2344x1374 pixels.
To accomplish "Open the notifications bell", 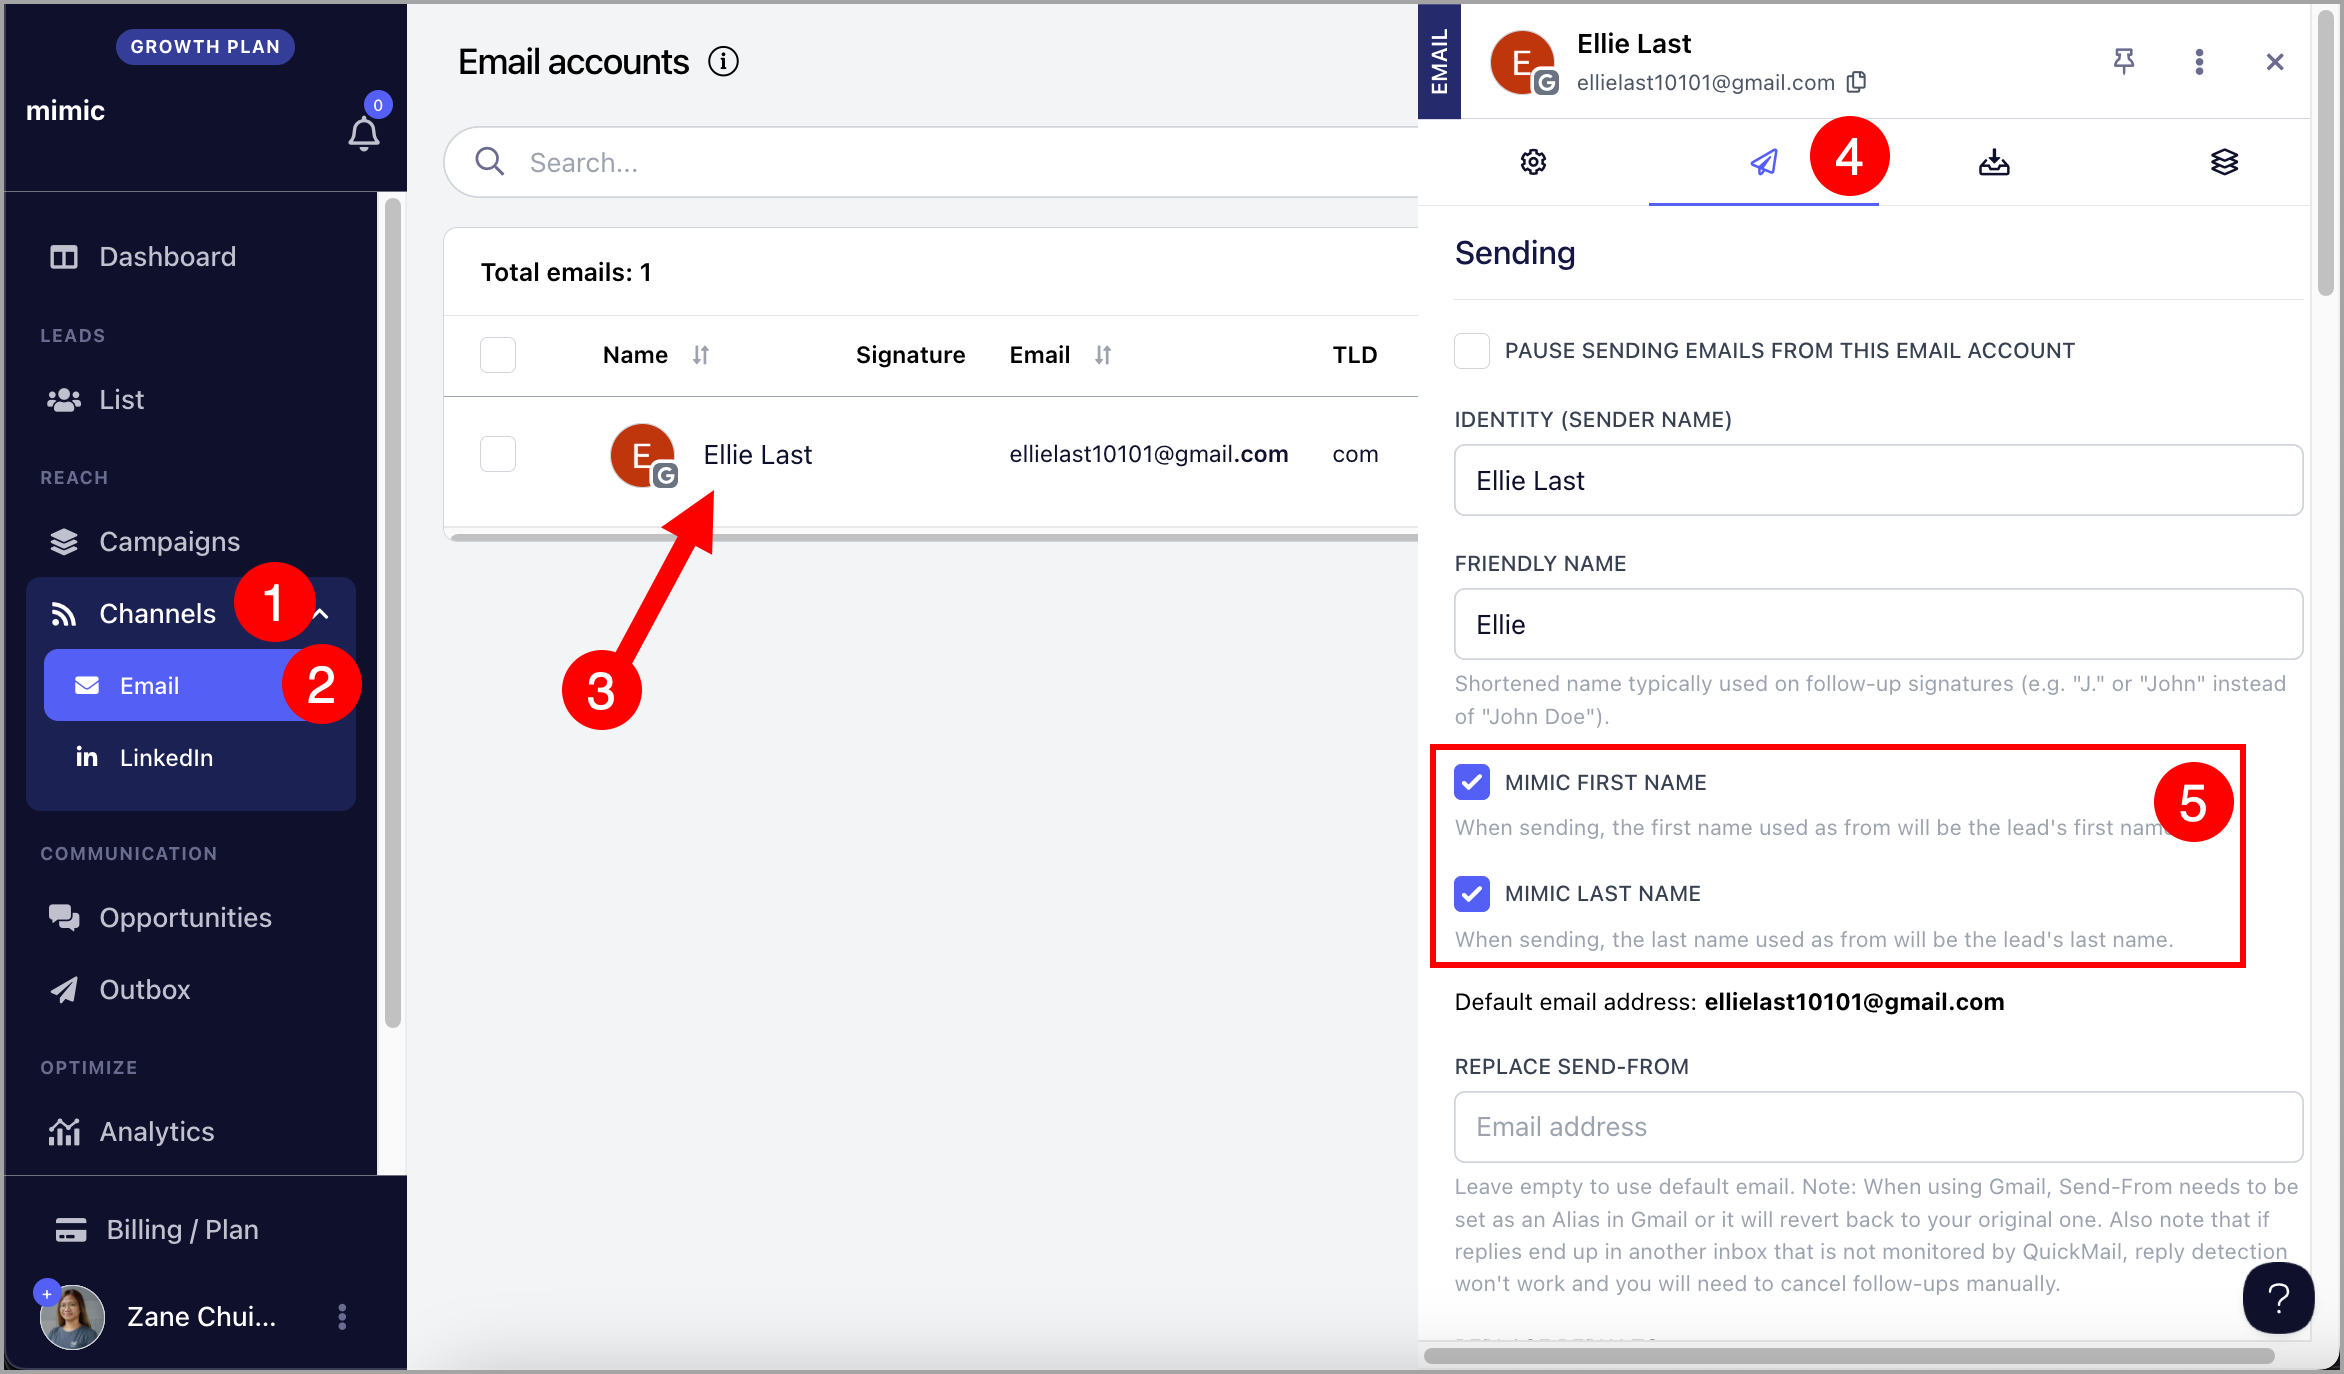I will click(364, 133).
